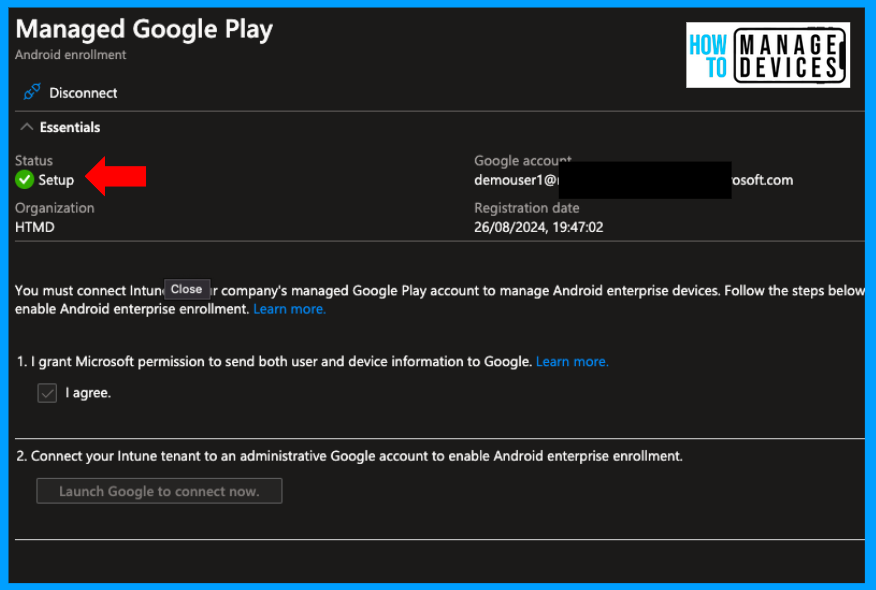
Task: Click the Close tooltip
Action: 187,289
